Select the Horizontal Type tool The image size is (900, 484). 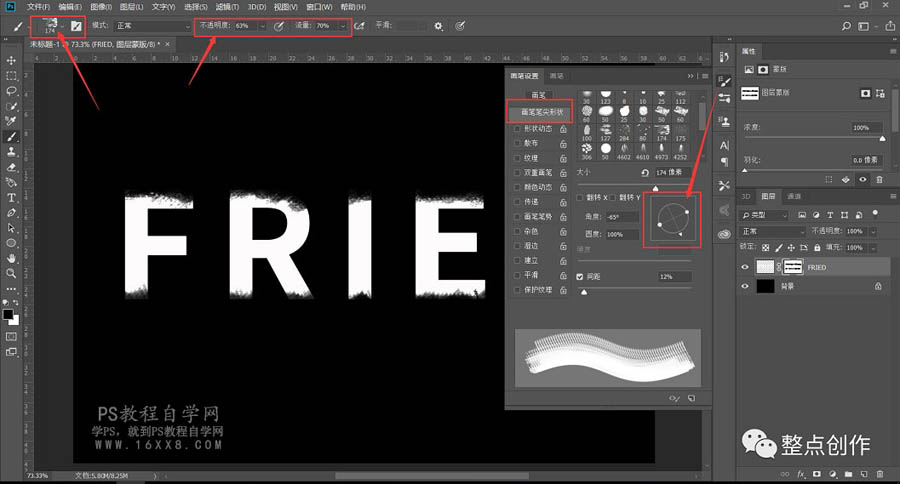11,198
